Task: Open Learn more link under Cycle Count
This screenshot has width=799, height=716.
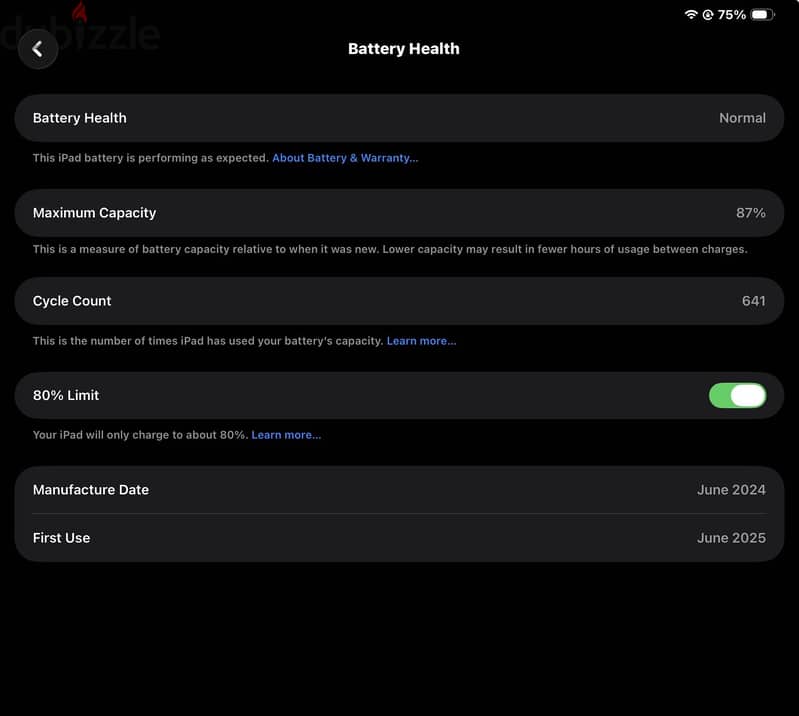Action: click(x=421, y=341)
